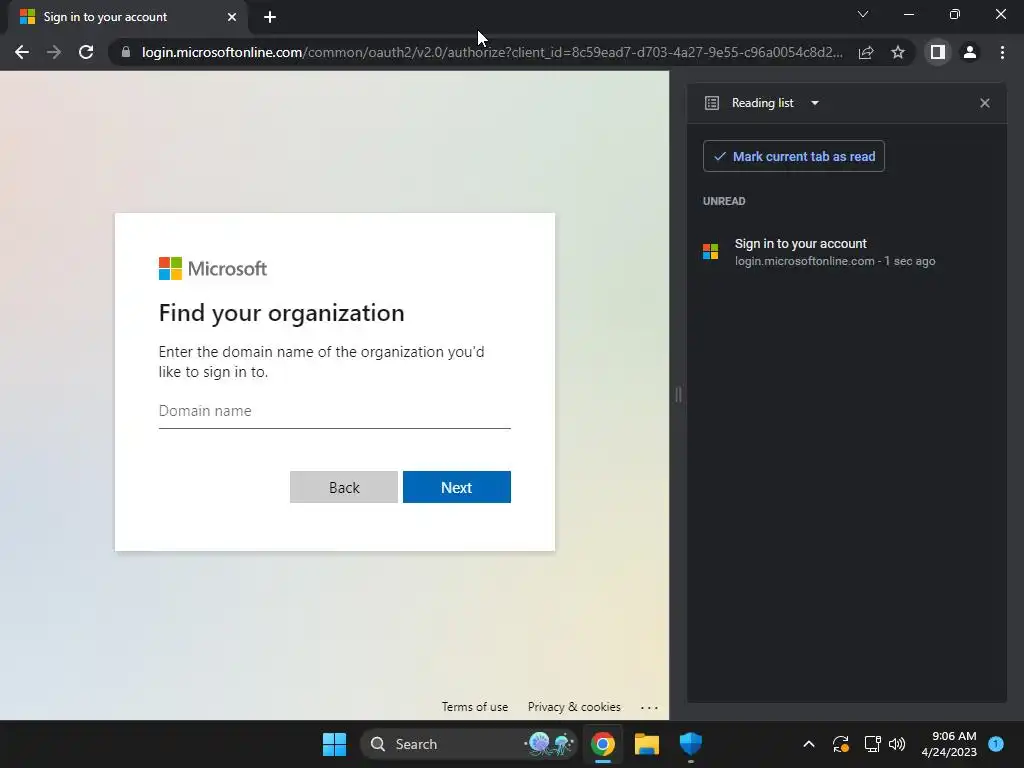The width and height of the screenshot is (1024, 768).
Task: Open File Explorer from the taskbar
Action: pos(647,744)
